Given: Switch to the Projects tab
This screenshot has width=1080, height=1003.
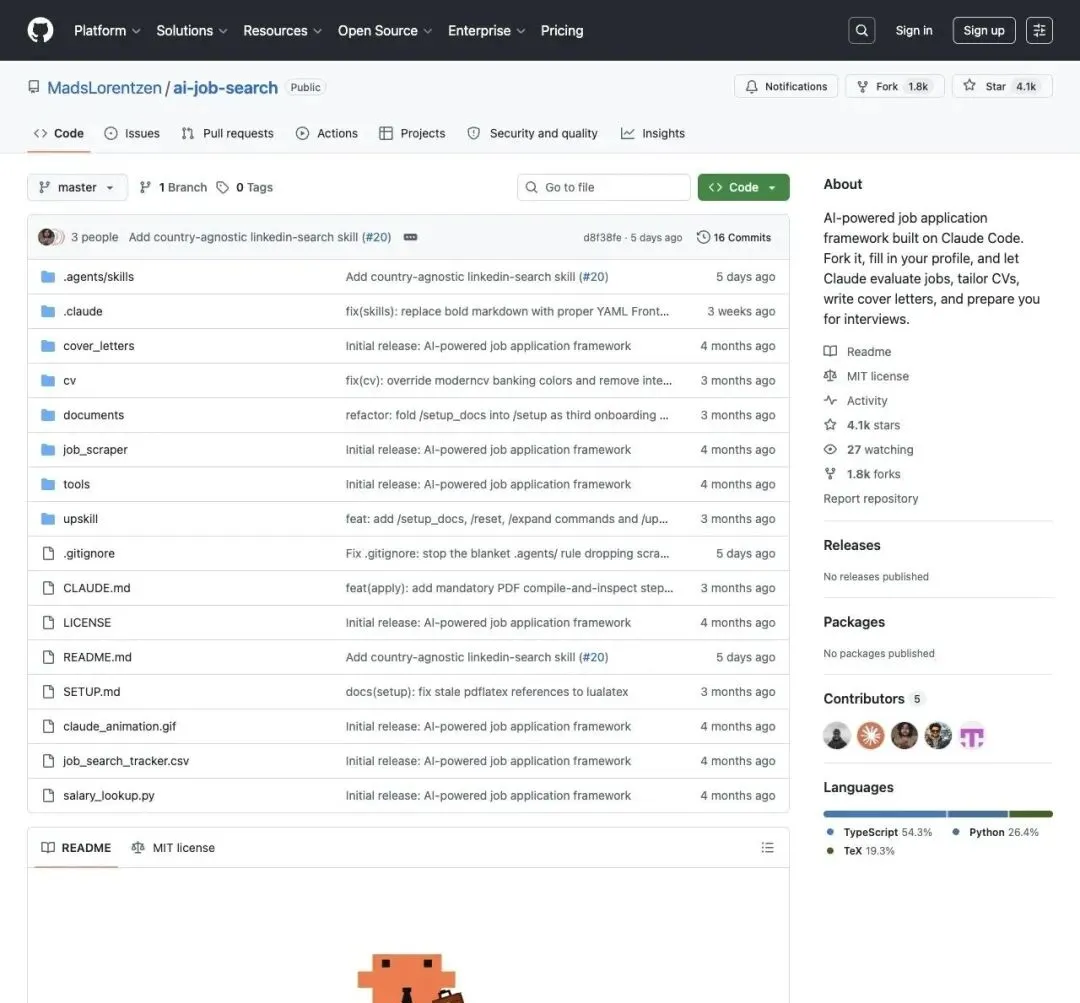Looking at the screenshot, I should click(x=412, y=134).
